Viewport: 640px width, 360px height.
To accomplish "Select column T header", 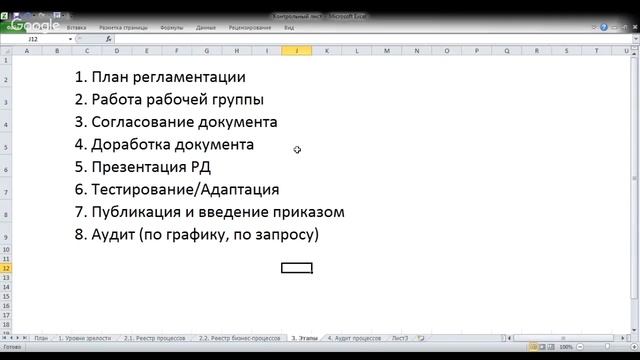I will click(x=597, y=51).
